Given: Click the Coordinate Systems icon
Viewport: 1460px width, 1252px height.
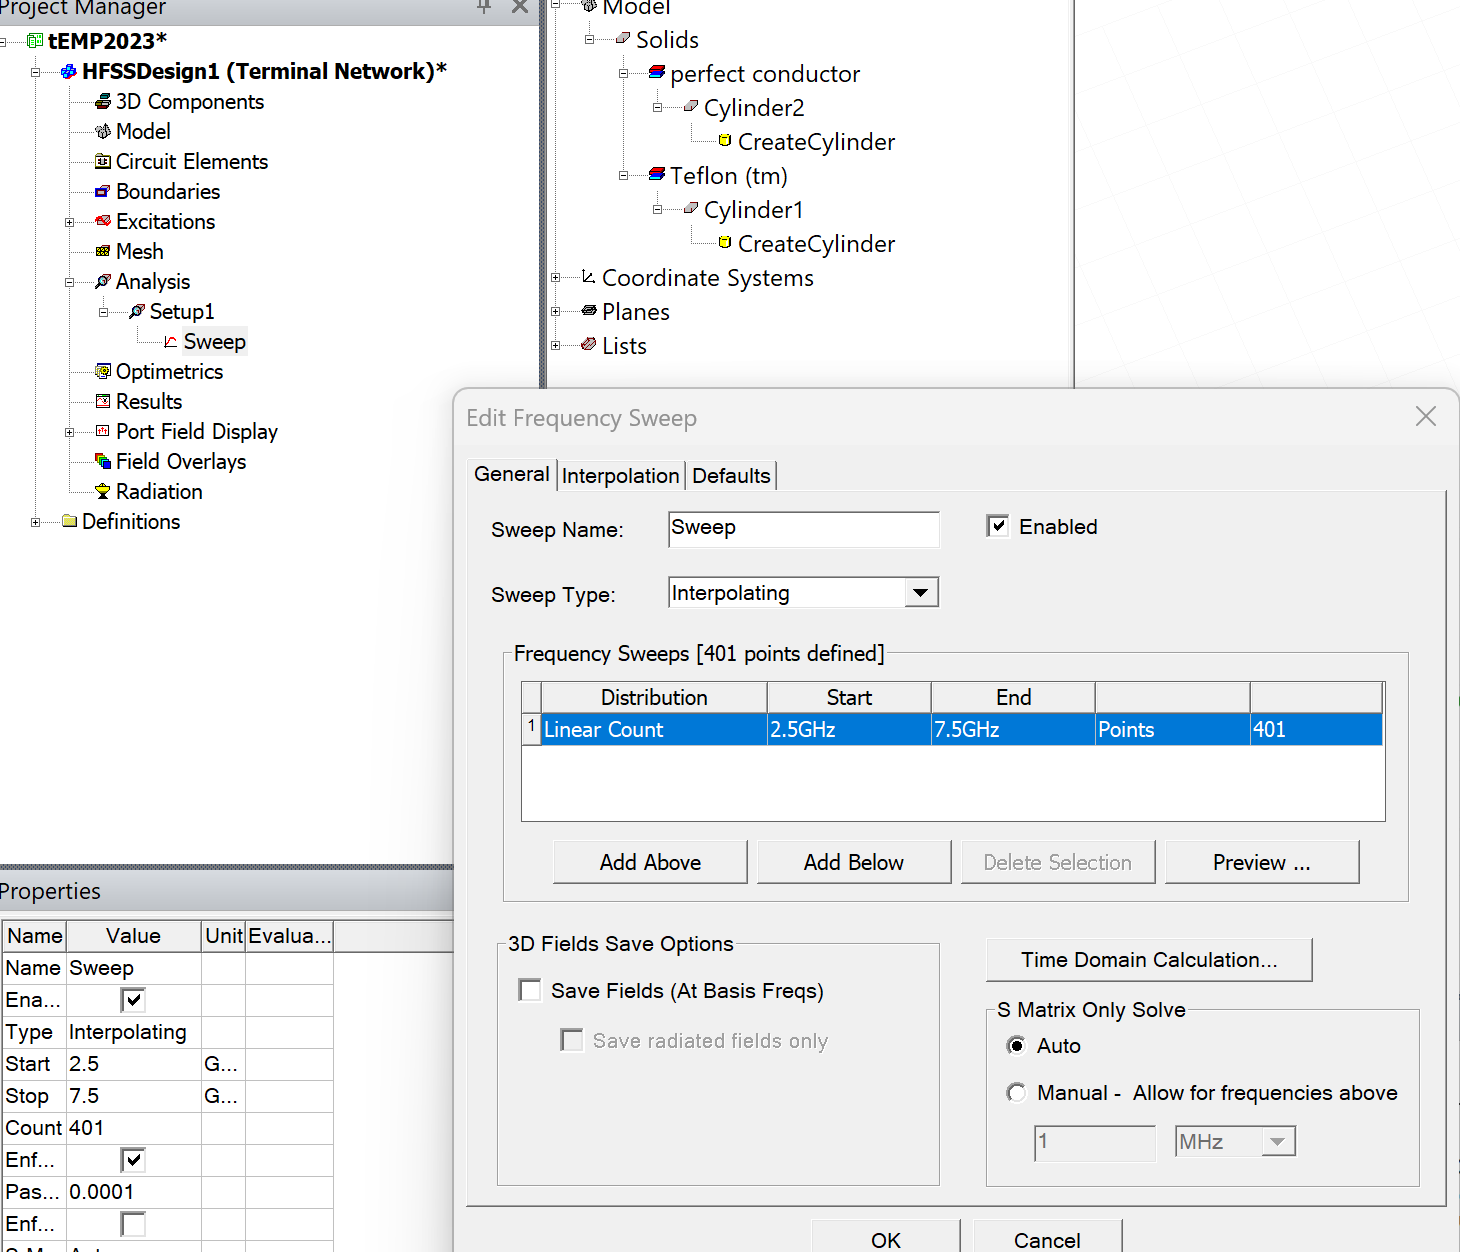Looking at the screenshot, I should click(x=589, y=277).
